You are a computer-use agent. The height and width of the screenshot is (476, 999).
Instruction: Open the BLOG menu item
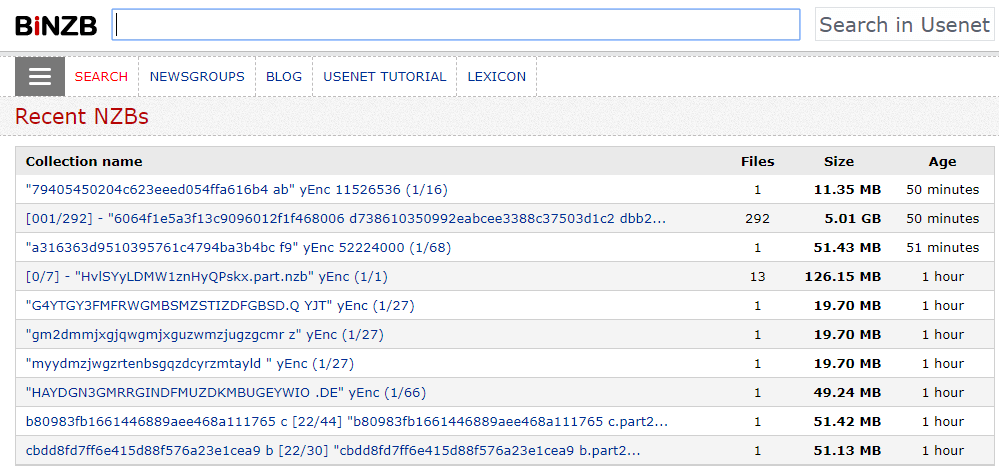click(x=284, y=77)
